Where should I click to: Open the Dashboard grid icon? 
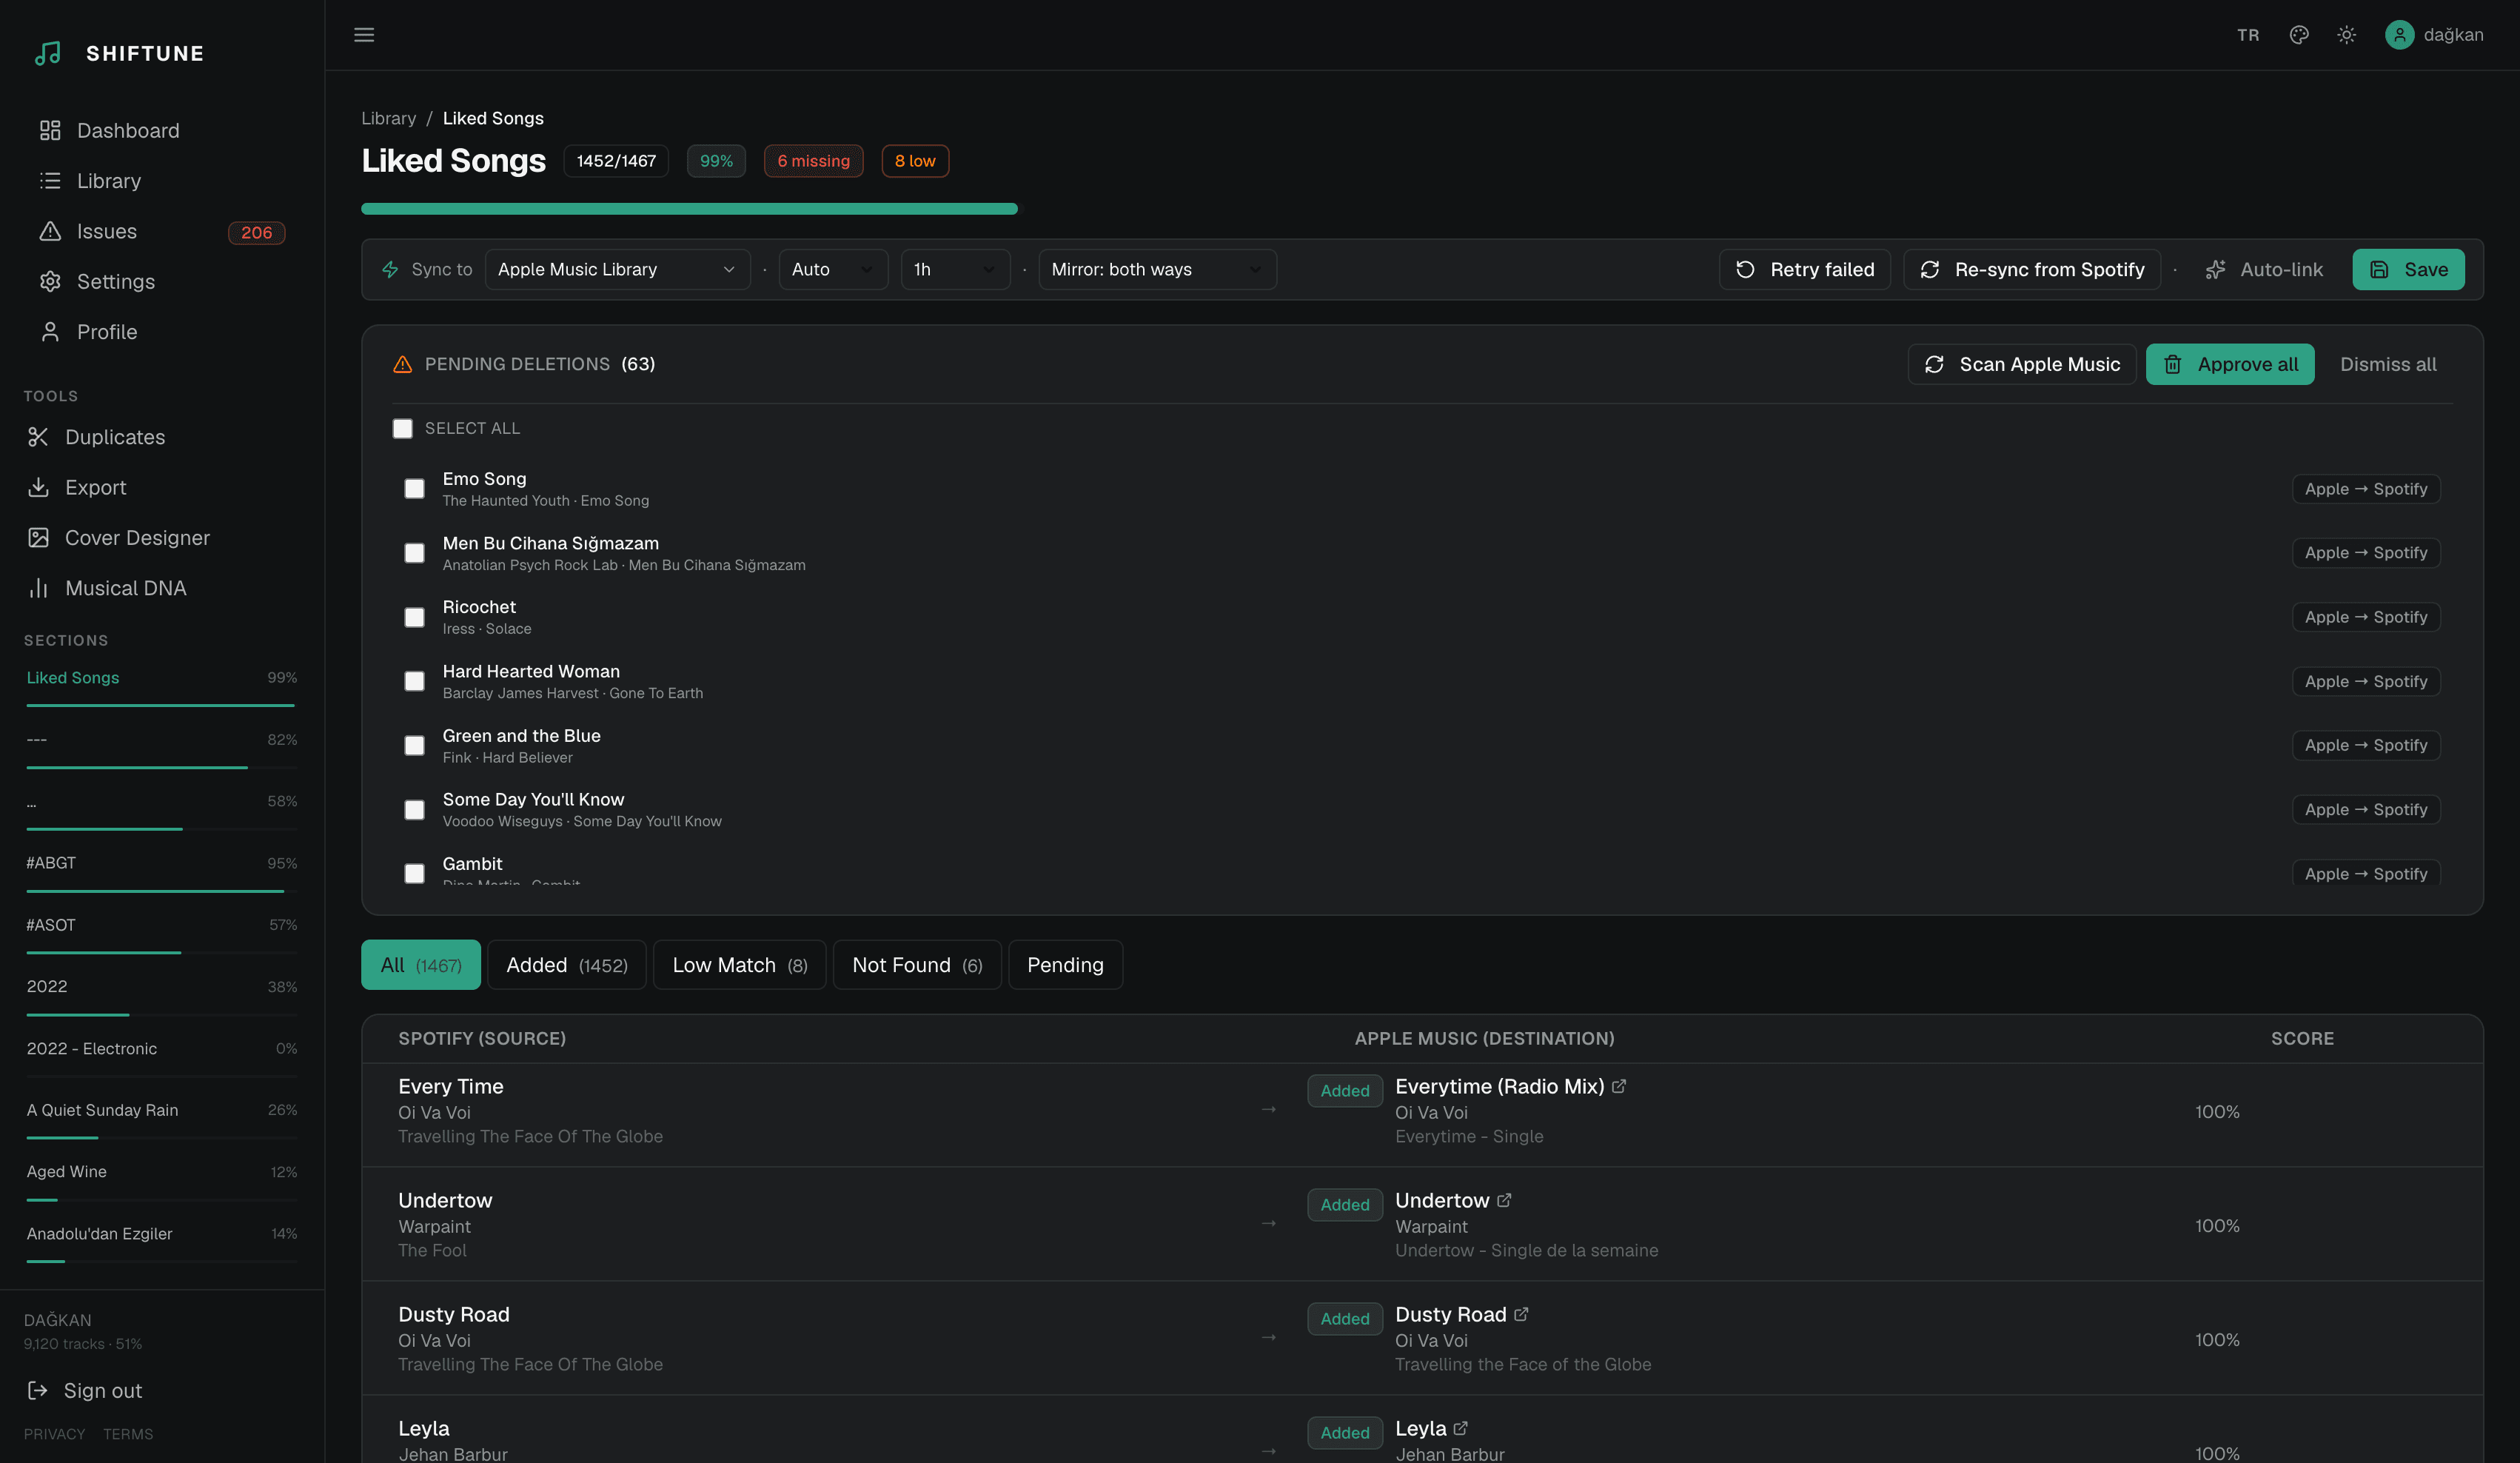click(50, 131)
